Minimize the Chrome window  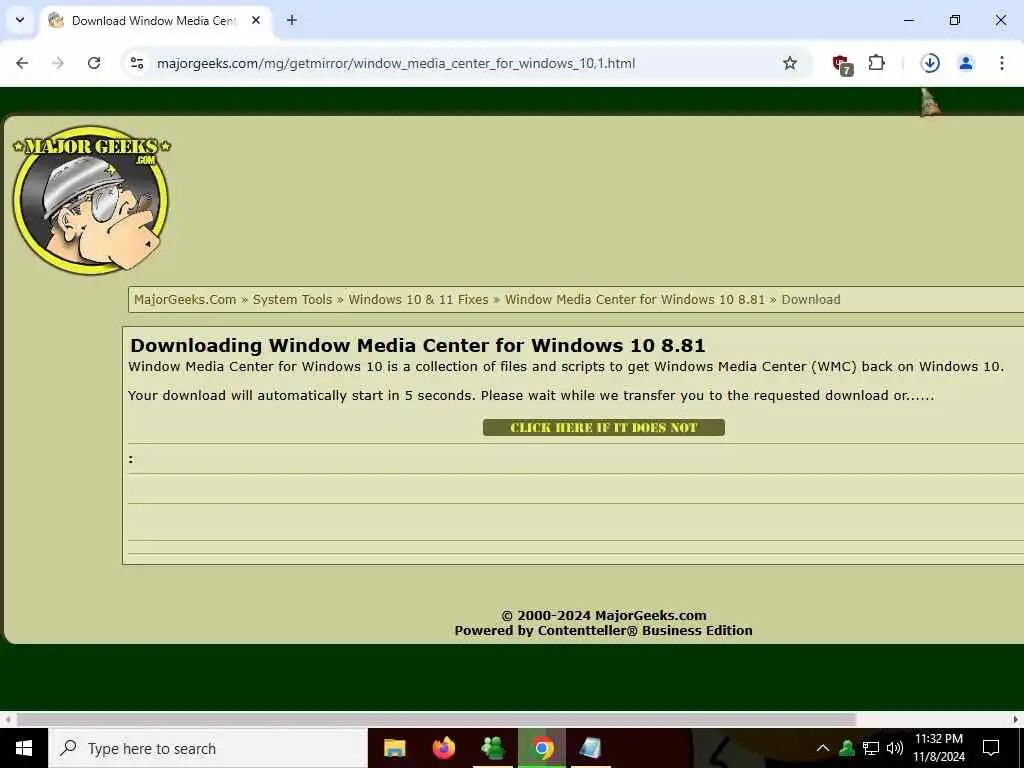coord(908,20)
